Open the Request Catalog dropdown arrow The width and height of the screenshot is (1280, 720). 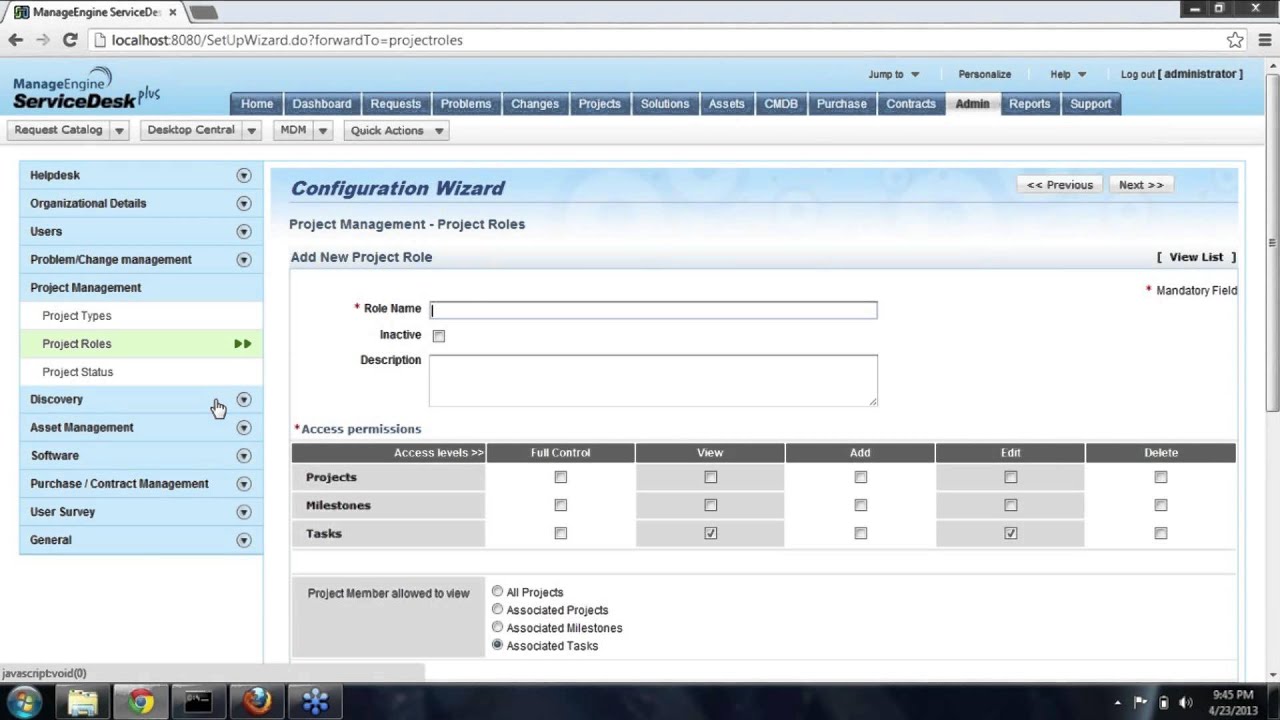[x=119, y=130]
